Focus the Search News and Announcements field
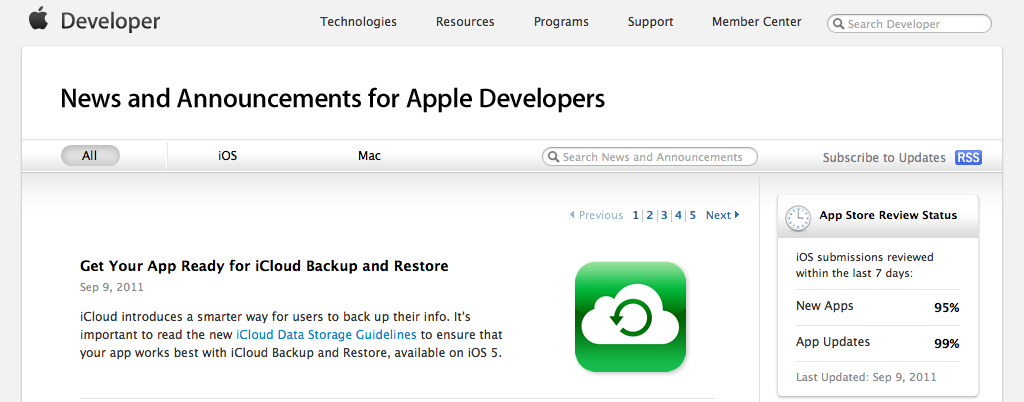This screenshot has width=1024, height=402. click(x=655, y=157)
